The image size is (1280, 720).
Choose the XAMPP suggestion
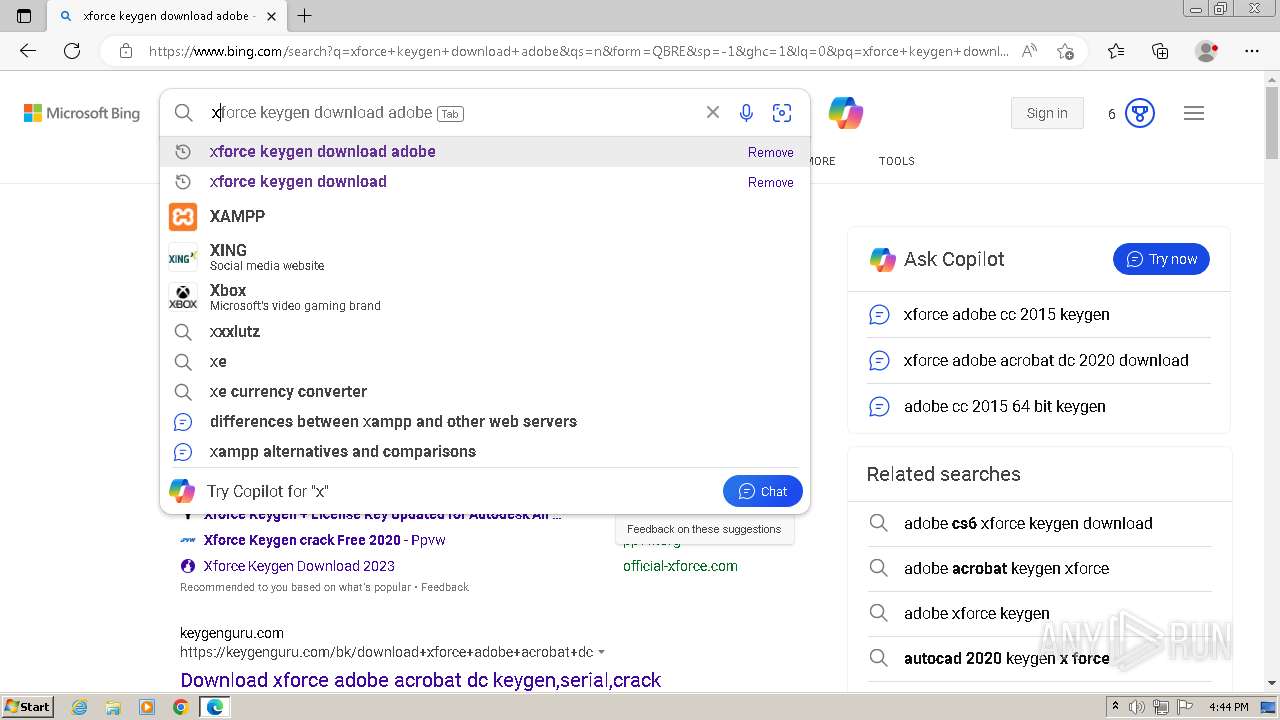(485, 216)
